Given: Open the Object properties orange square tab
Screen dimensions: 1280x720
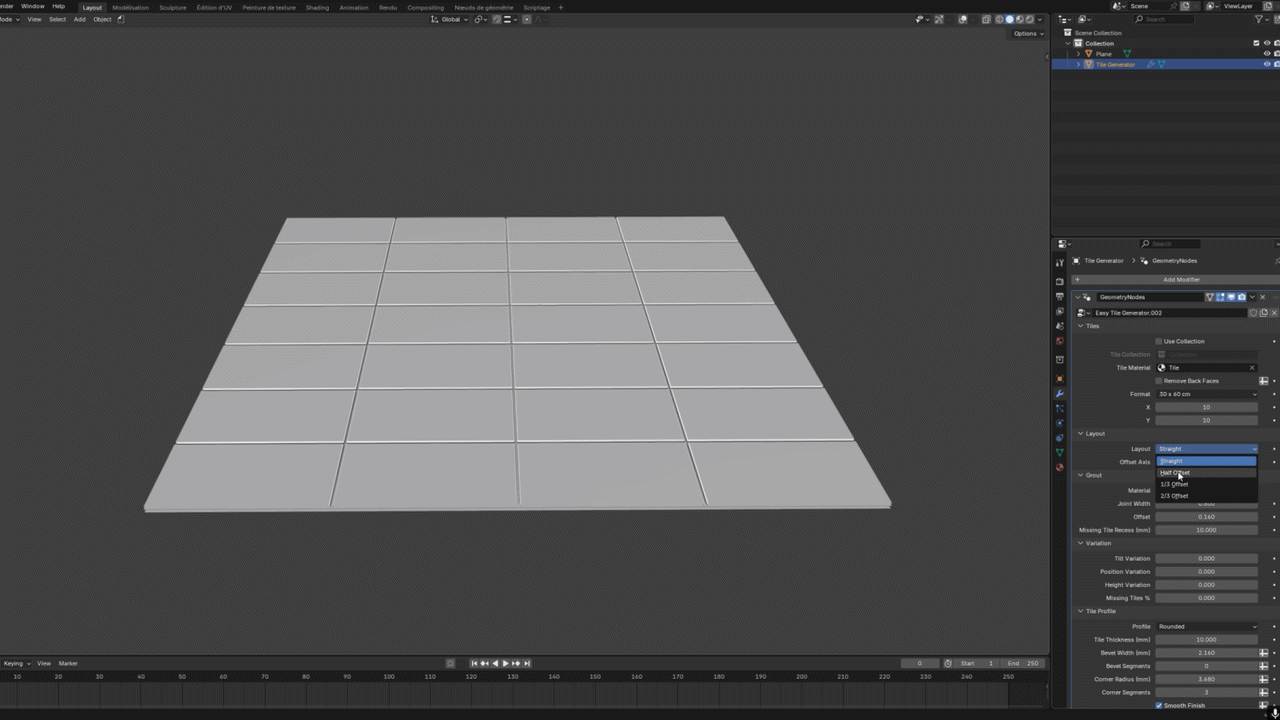Looking at the screenshot, I should click(1060, 379).
